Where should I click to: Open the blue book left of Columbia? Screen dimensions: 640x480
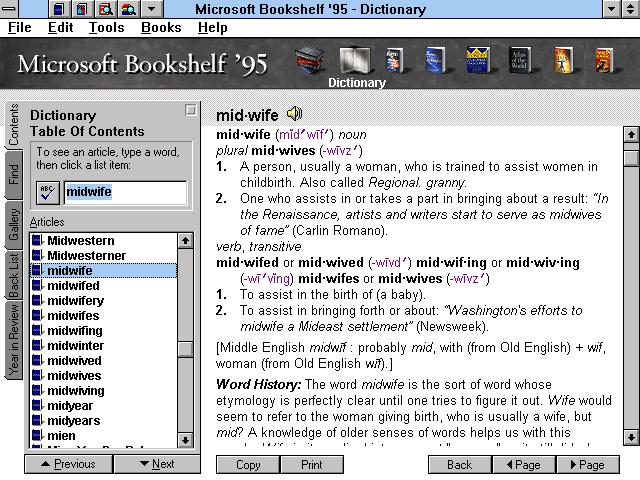point(436,60)
